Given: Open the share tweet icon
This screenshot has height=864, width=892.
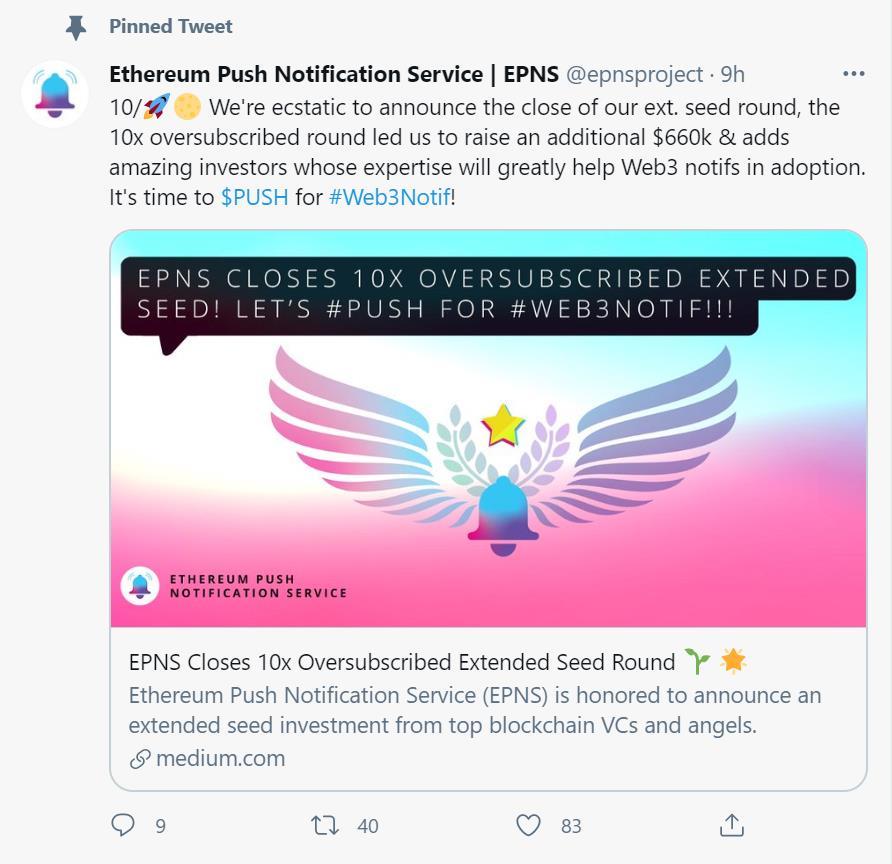Looking at the screenshot, I should click(x=731, y=826).
